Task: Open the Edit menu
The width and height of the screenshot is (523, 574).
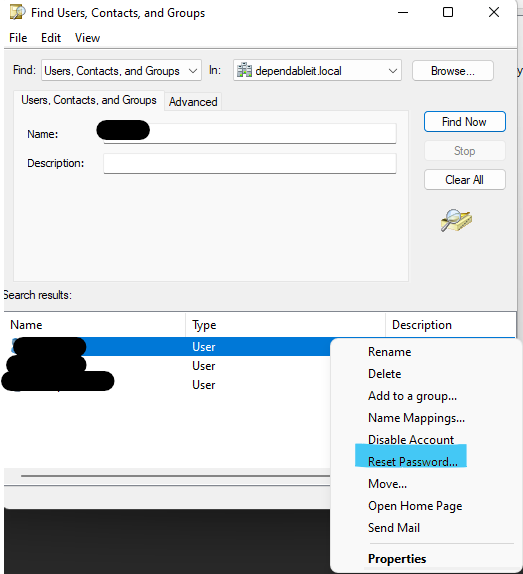Action: click(51, 38)
